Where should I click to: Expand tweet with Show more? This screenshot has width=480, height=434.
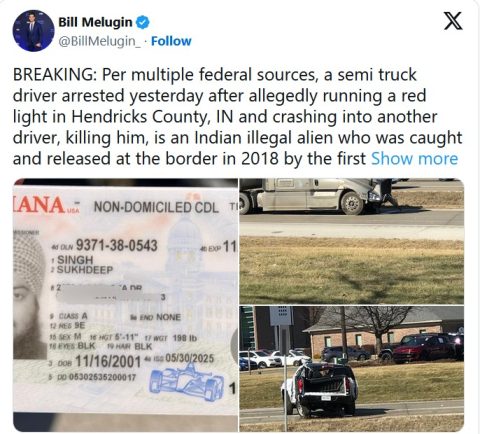pos(414,159)
